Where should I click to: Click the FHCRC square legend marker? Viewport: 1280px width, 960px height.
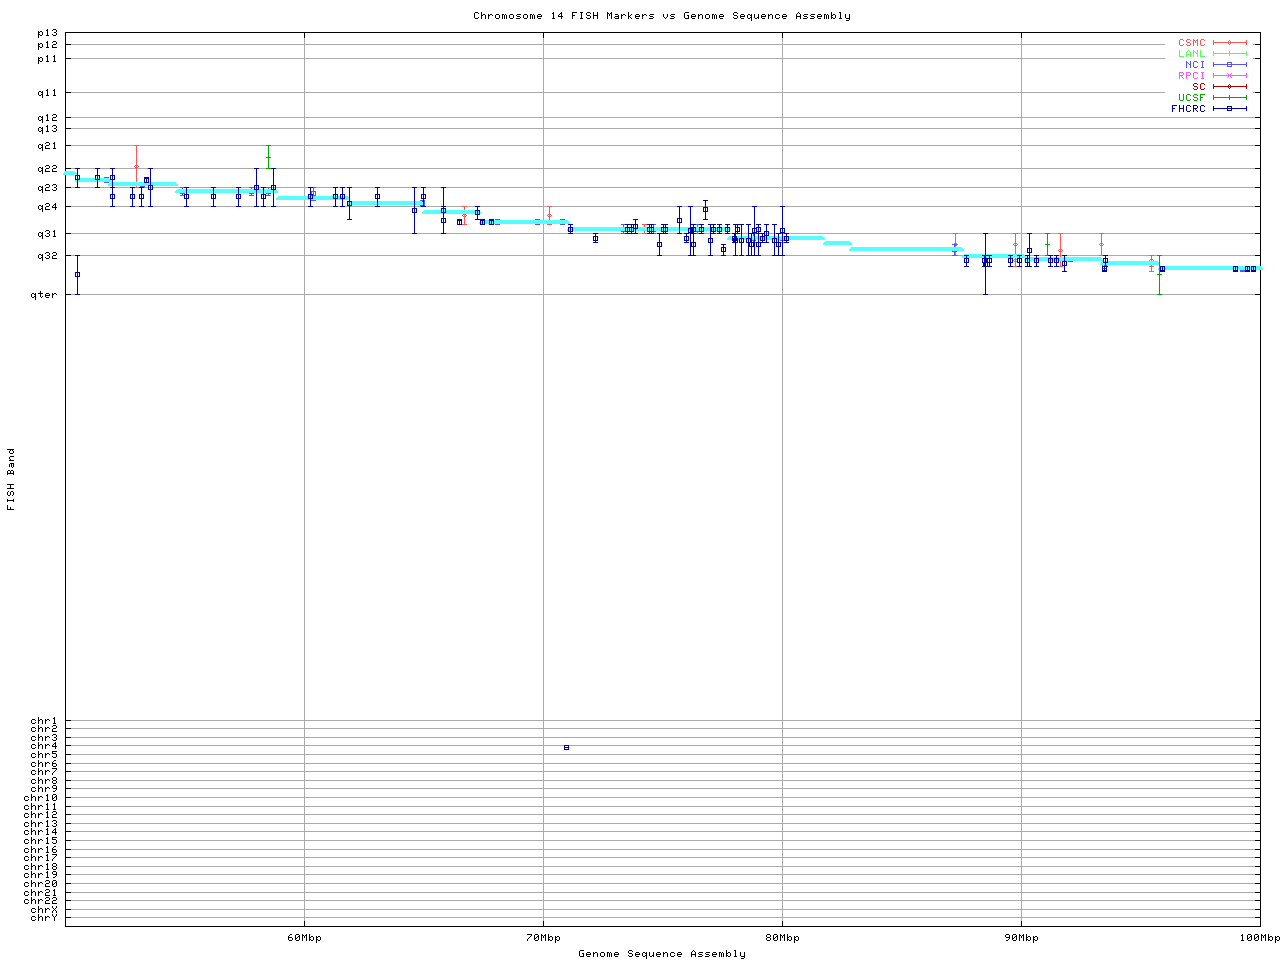pyautogui.click(x=1229, y=109)
